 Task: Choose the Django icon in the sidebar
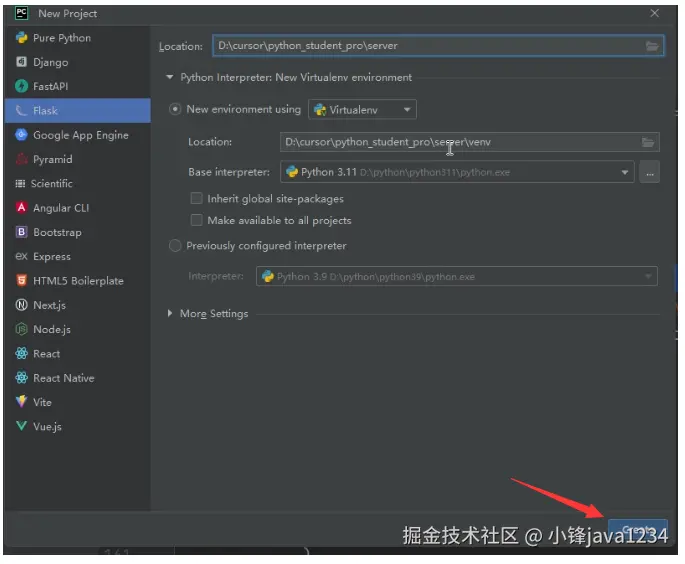(21, 62)
